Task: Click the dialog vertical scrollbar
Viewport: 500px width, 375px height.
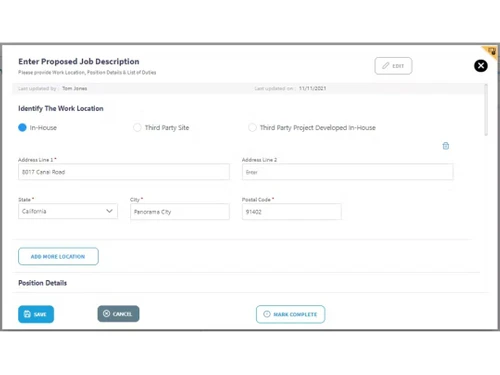Action: coord(486,110)
